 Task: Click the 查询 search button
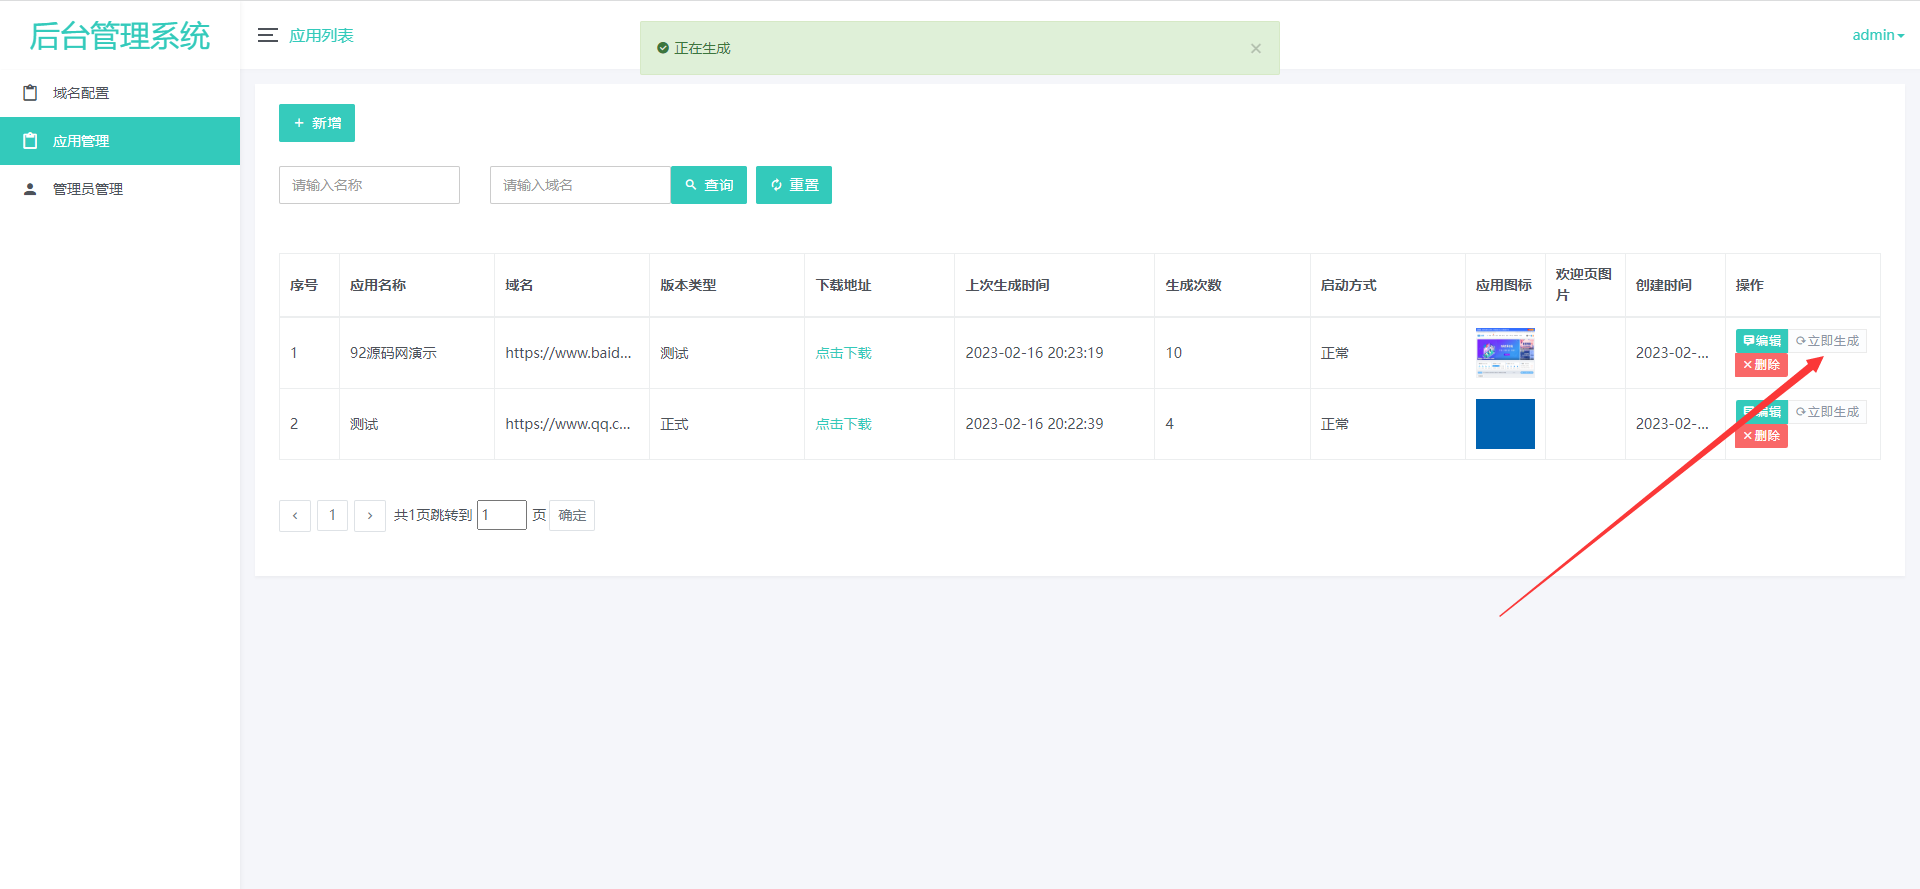[709, 185]
